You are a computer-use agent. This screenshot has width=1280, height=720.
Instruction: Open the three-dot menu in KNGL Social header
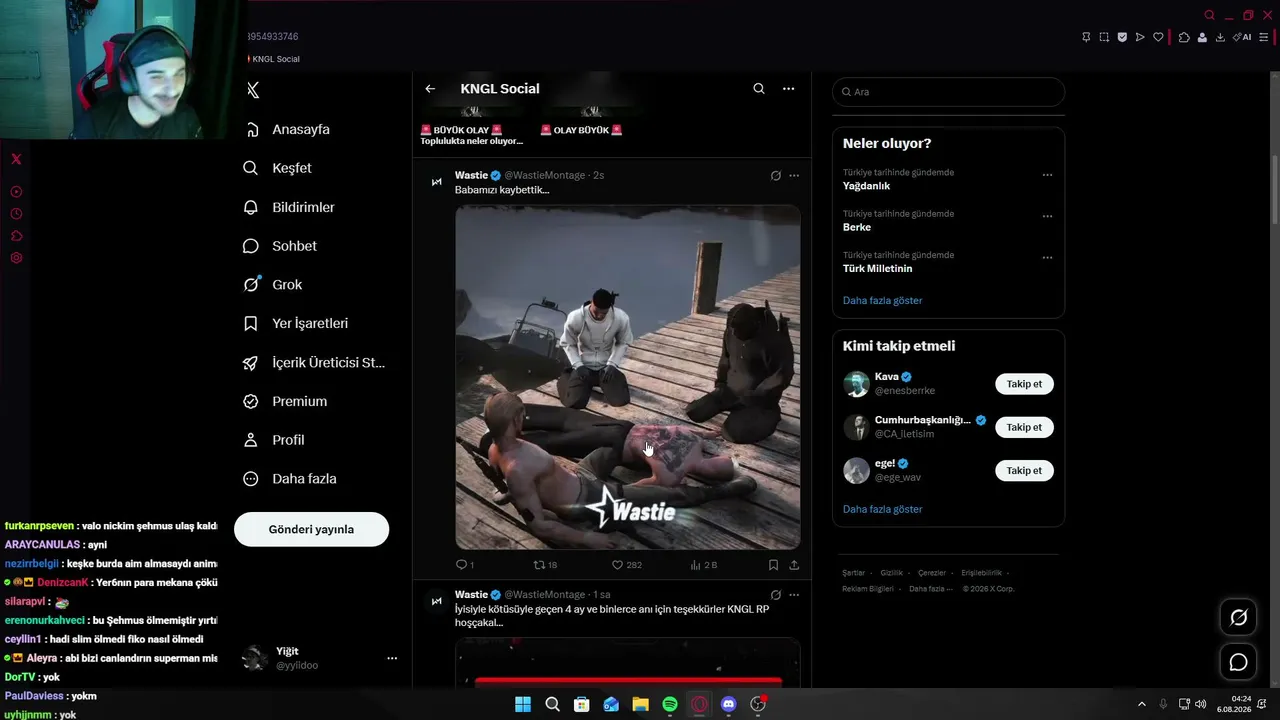(789, 89)
